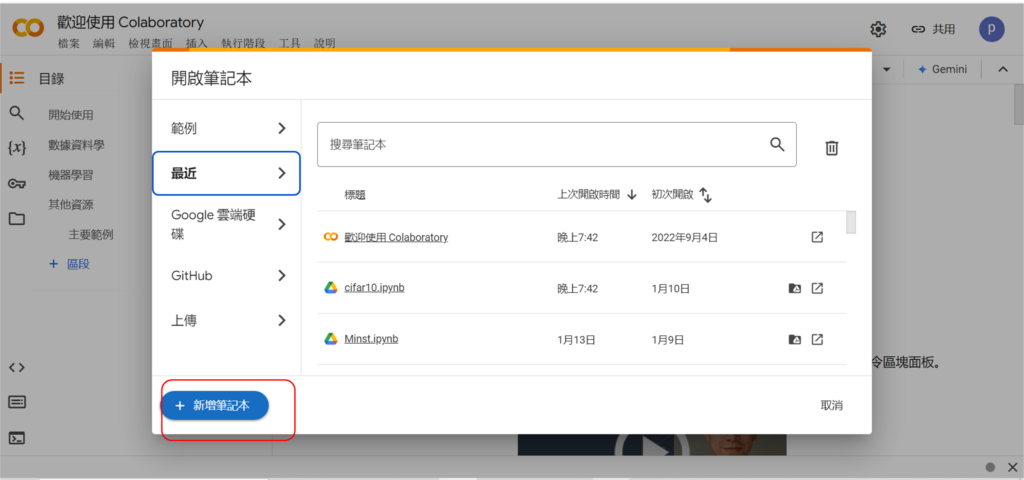Toggle sort on 初次開啟 column
1024x480 pixels.
705,195
